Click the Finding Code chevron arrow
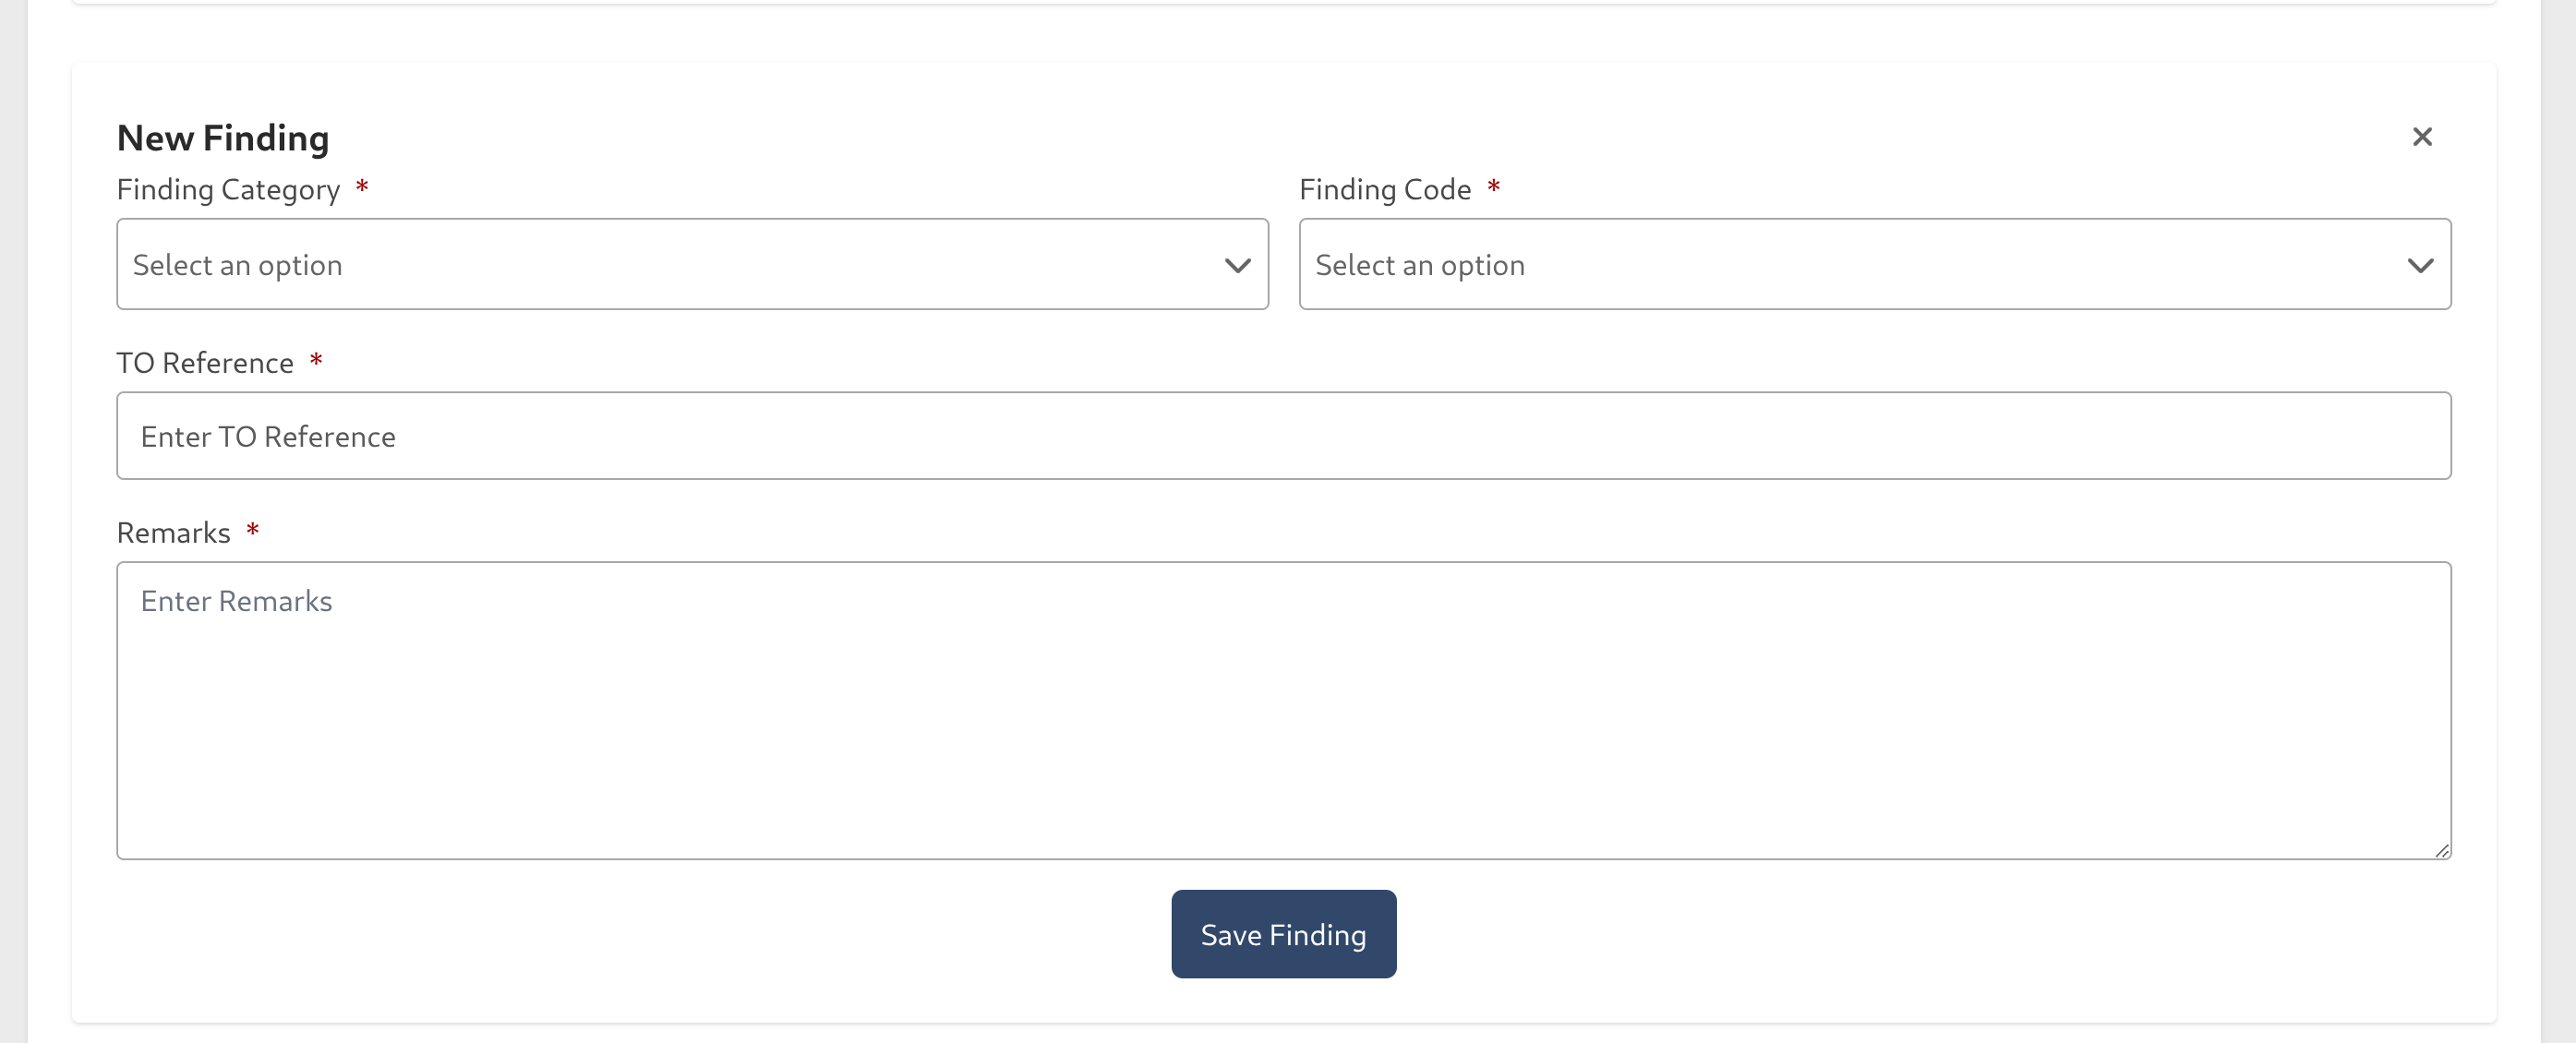Image resolution: width=2576 pixels, height=1043 pixels. [2419, 266]
